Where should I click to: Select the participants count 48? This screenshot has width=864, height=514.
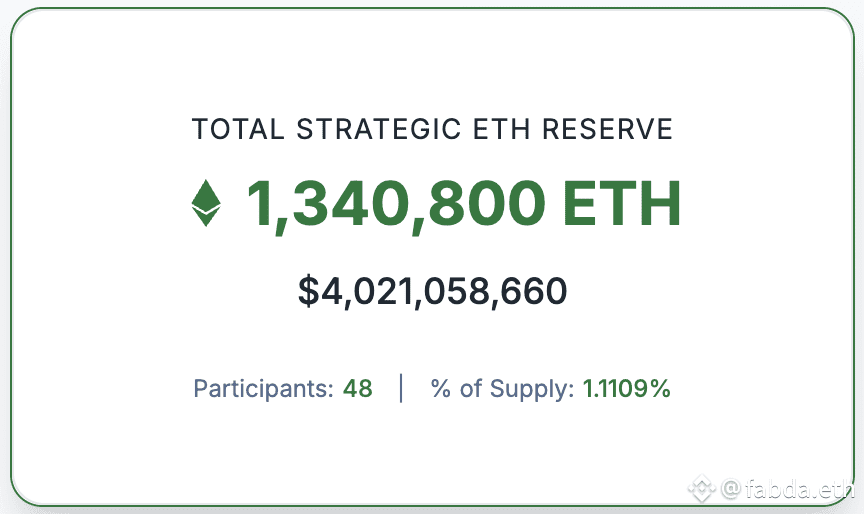click(x=358, y=388)
